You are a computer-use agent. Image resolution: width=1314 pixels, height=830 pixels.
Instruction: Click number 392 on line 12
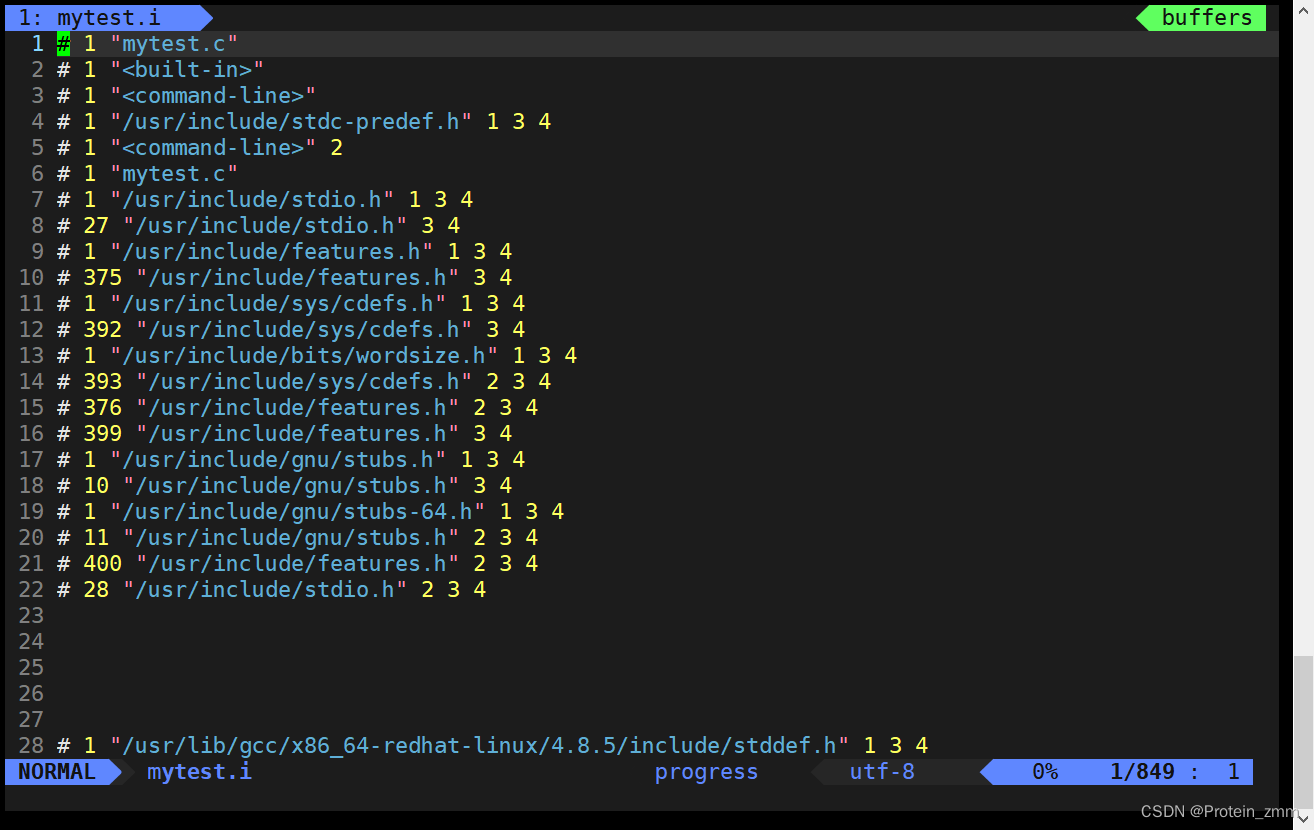pyautogui.click(x=102, y=329)
